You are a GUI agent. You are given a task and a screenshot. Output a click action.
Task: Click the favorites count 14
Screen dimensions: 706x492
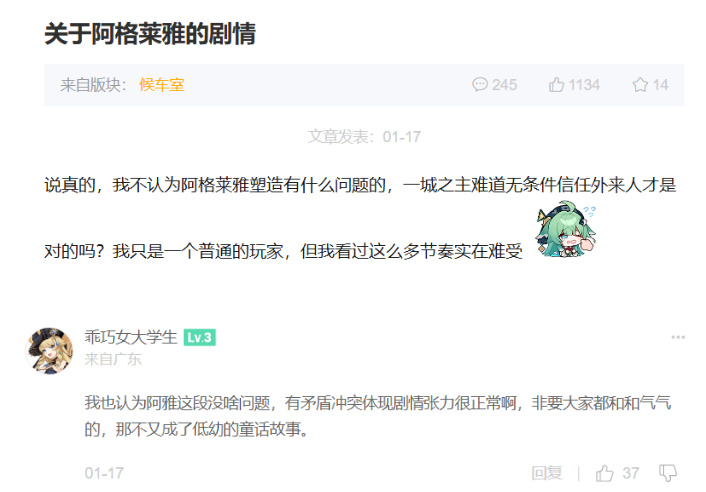point(661,85)
